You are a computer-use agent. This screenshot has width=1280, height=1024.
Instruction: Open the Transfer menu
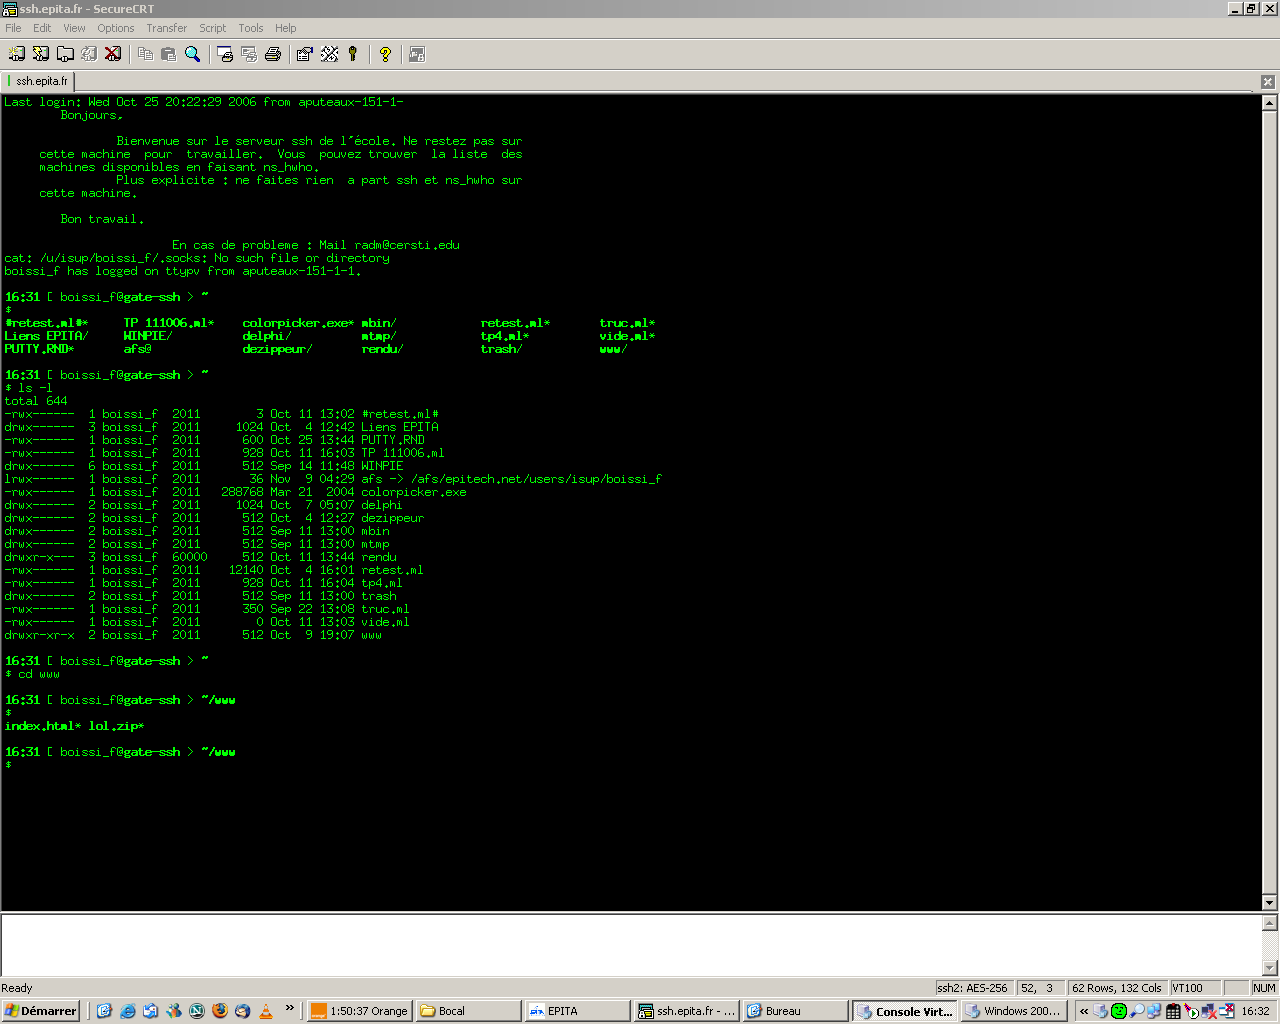coord(166,28)
